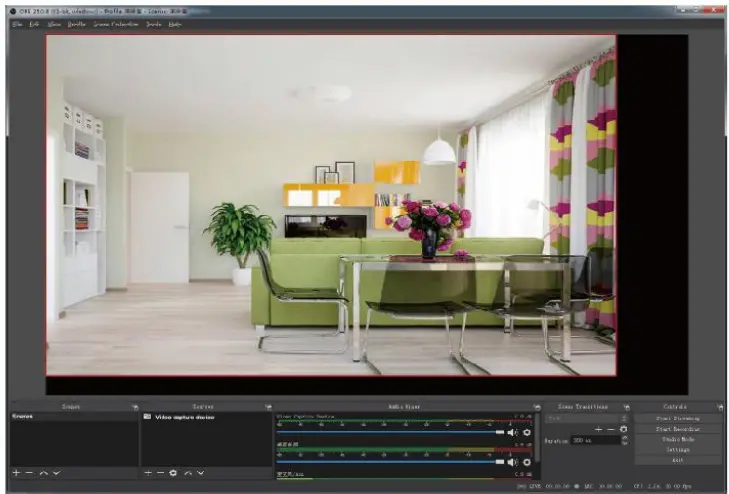
Task: Click the OBS logo in title bar
Action: tap(13, 11)
